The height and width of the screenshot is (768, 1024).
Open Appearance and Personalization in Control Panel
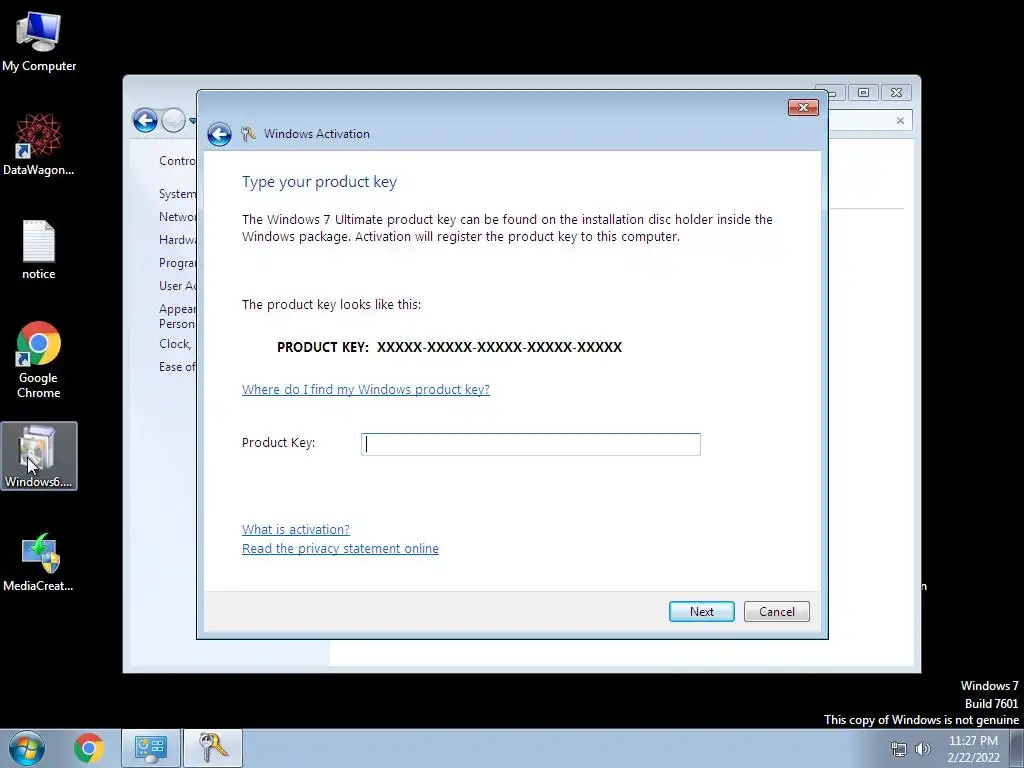[177, 316]
